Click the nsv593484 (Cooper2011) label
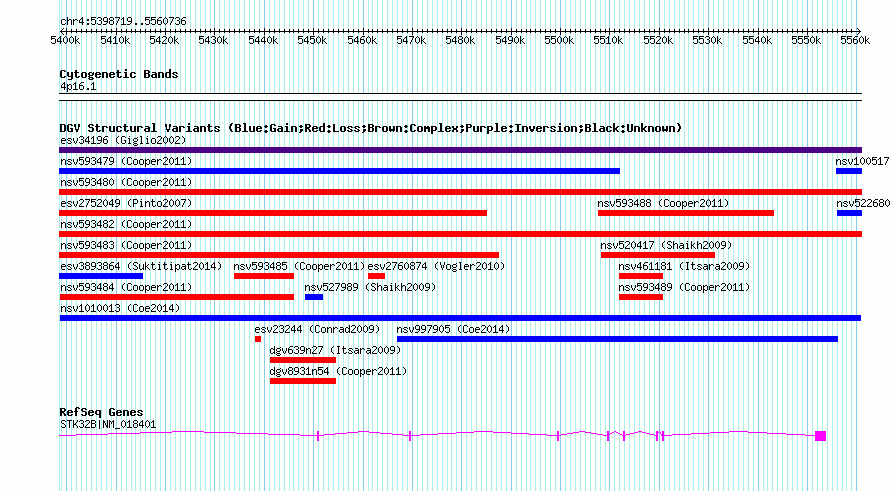The image size is (890, 491). pos(126,287)
